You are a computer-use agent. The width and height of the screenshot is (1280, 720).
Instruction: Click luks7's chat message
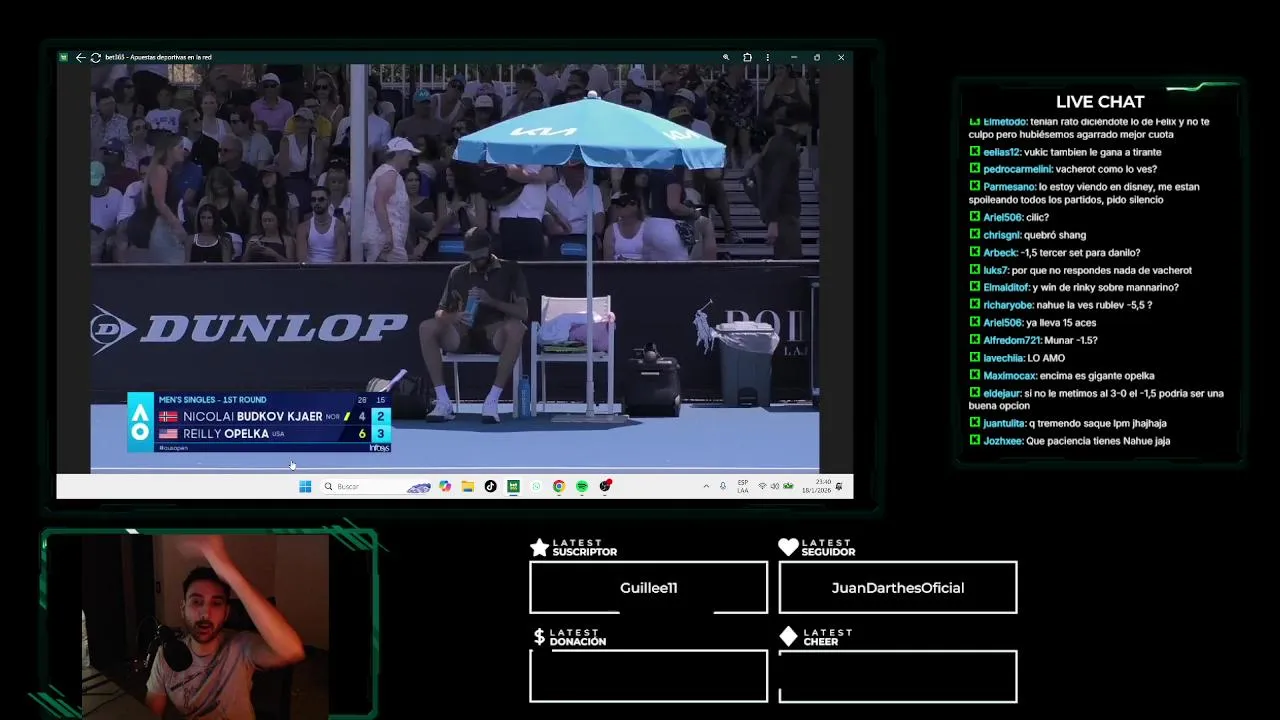[1080, 270]
